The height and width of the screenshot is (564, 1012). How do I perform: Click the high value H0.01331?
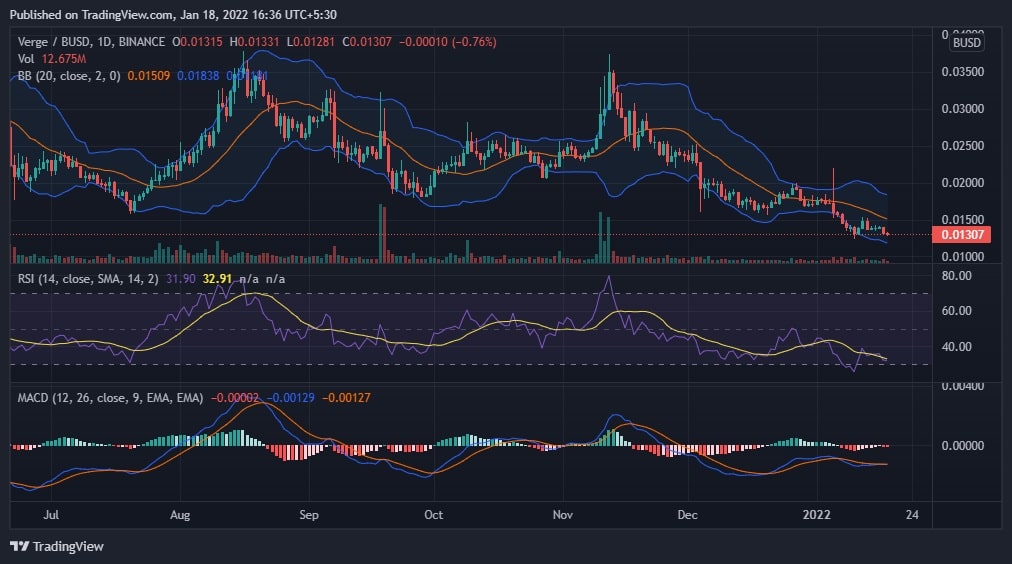click(254, 42)
